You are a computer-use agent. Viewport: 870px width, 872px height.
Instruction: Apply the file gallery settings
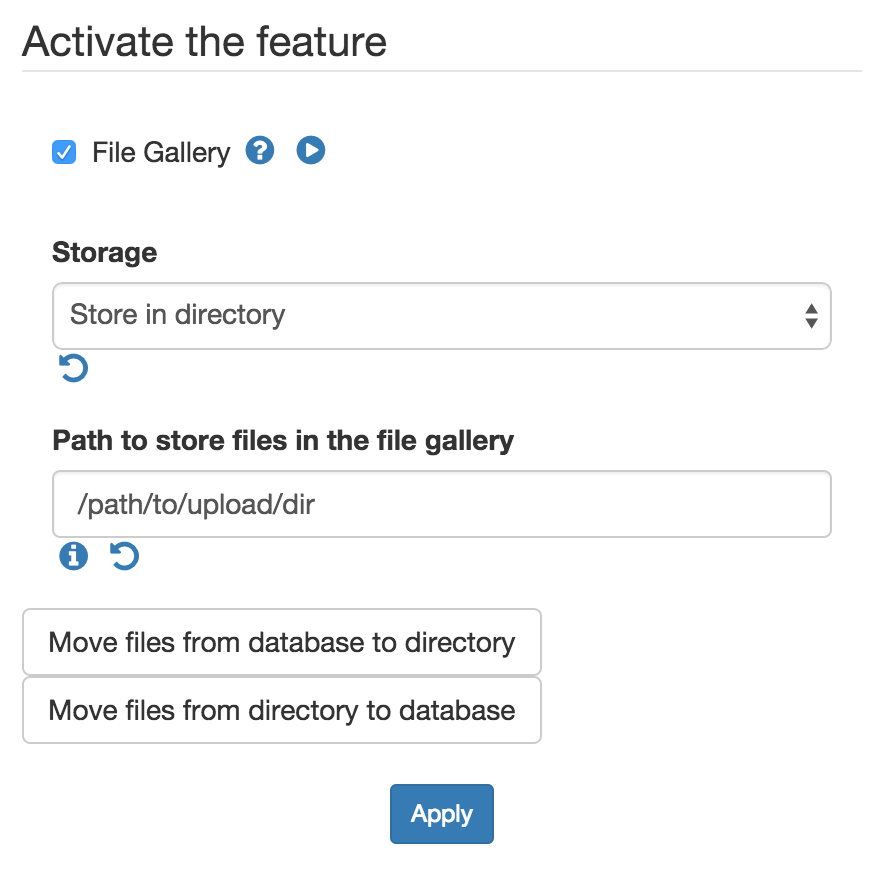442,814
